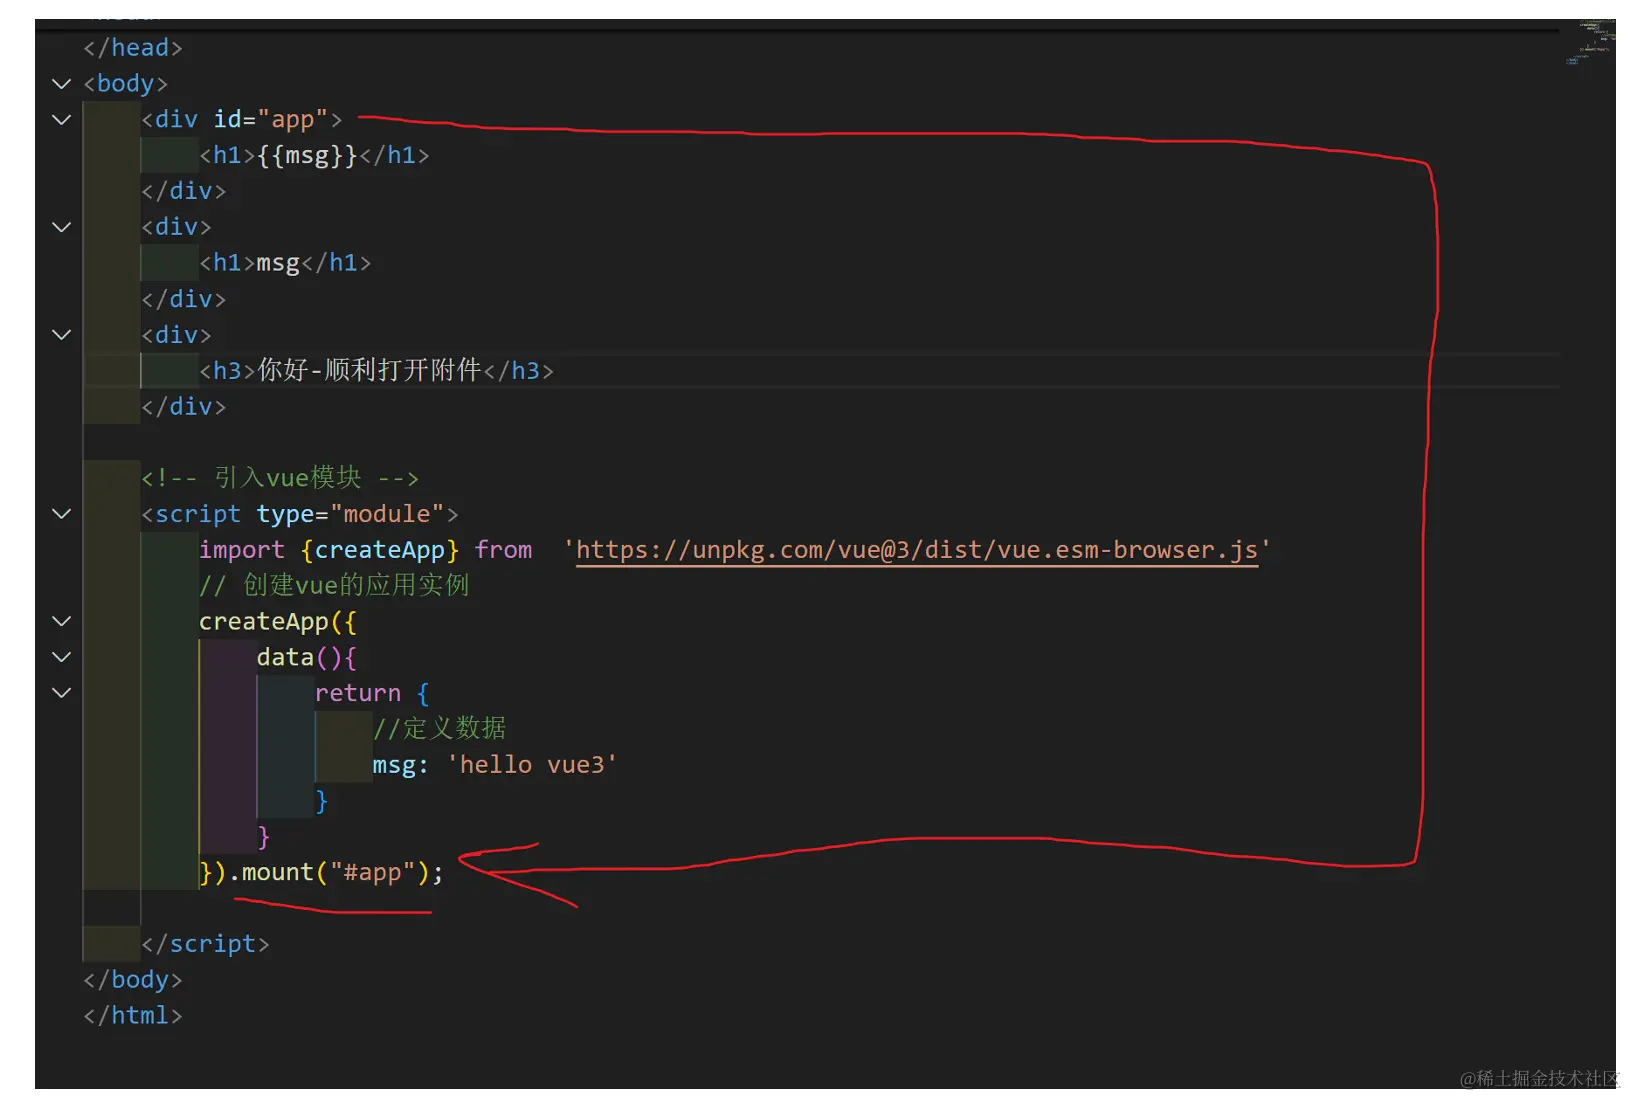Click the <script type="module"> tag text
Screen dimensions: 1628x1097
click(x=300, y=514)
